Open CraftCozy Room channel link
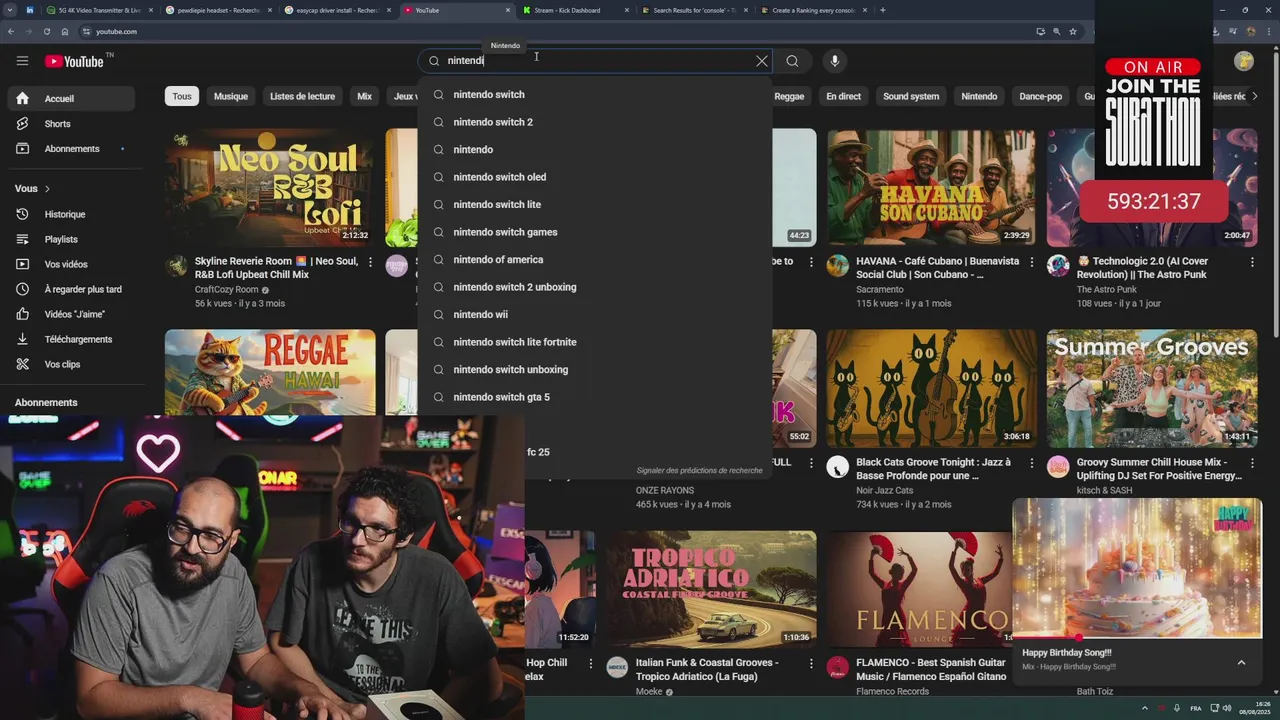 click(226, 289)
